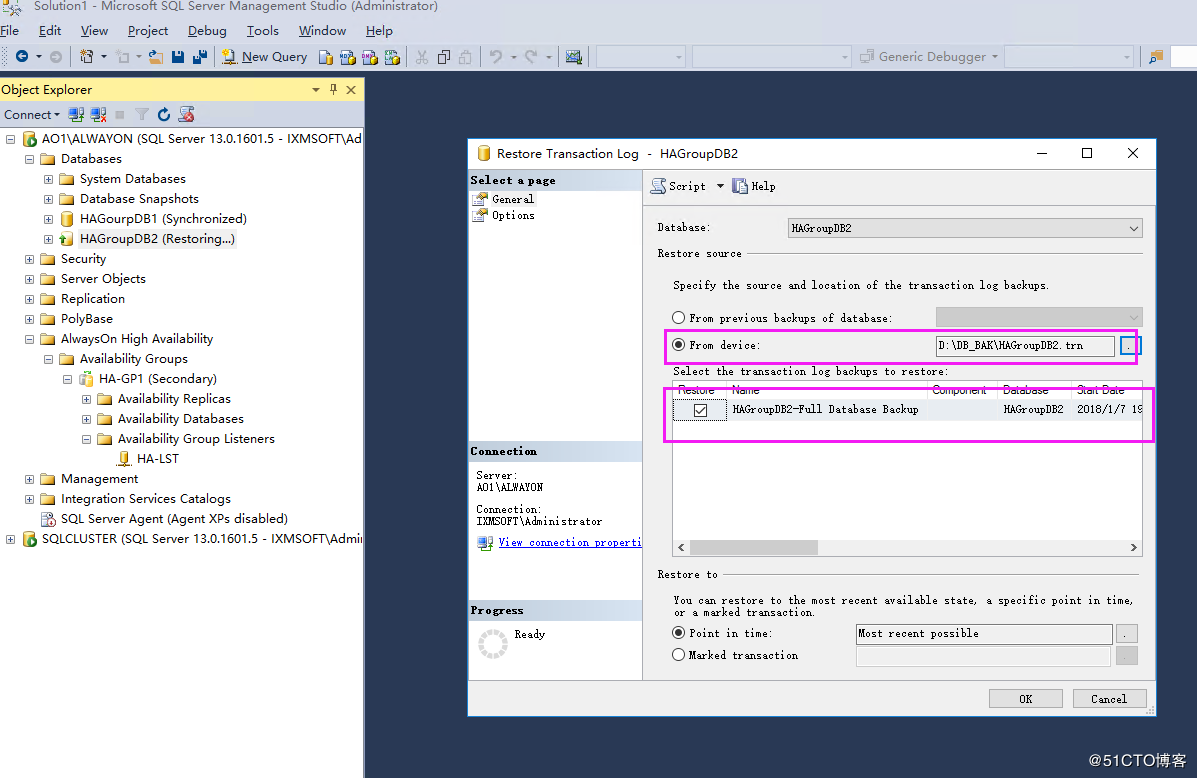
Task: Open the Tools menu
Action: (262, 30)
